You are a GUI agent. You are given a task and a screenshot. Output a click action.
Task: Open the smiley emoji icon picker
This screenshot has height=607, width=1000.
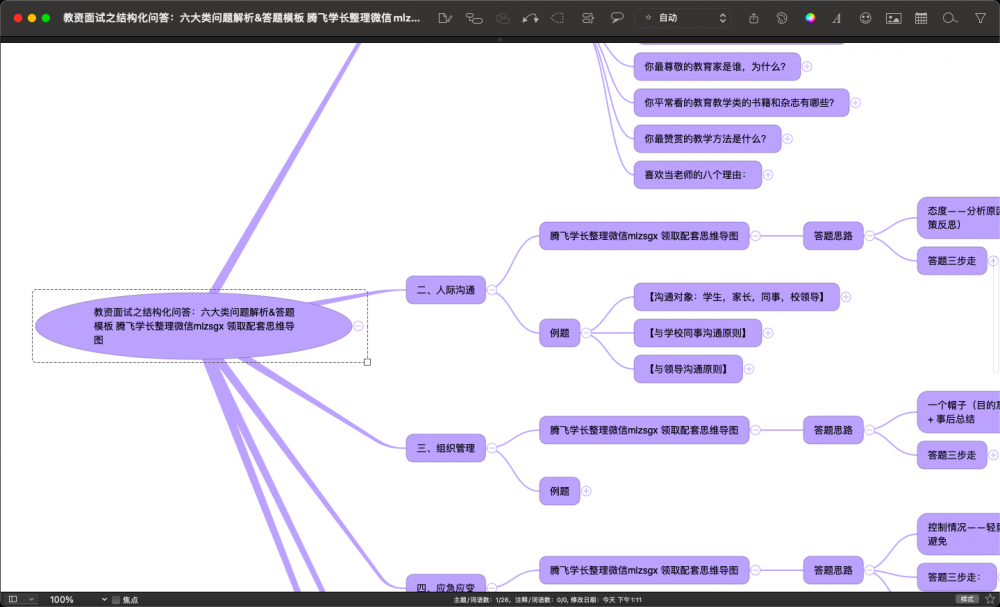click(865, 18)
